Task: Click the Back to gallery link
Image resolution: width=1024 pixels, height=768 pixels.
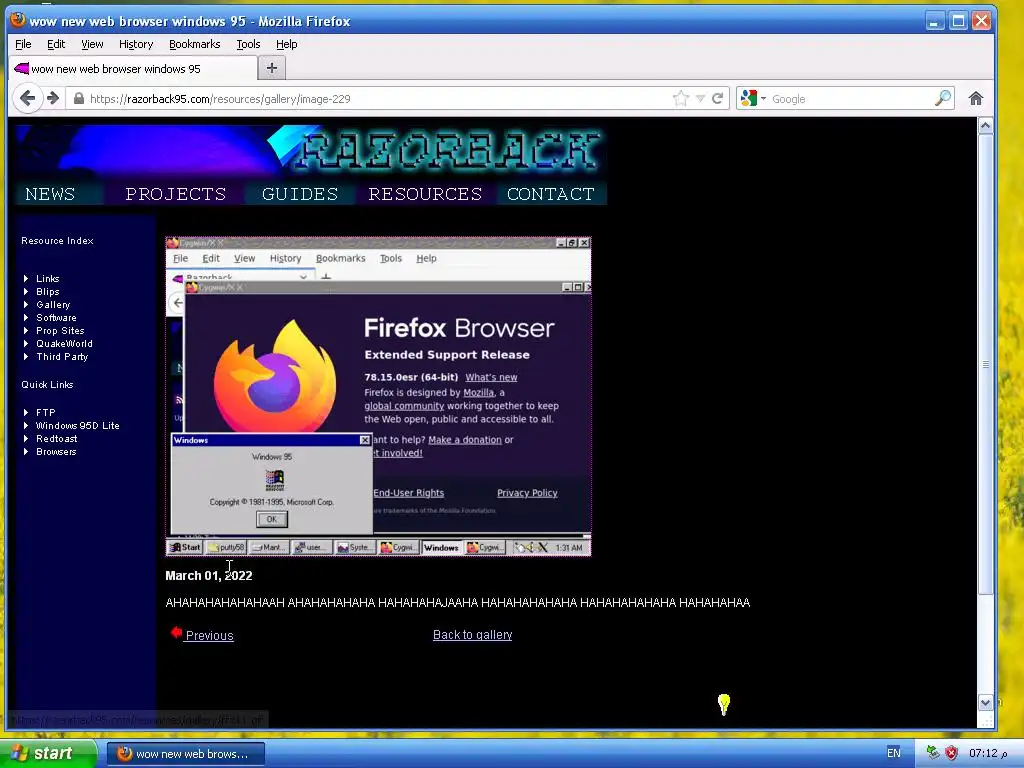Action: click(x=472, y=635)
